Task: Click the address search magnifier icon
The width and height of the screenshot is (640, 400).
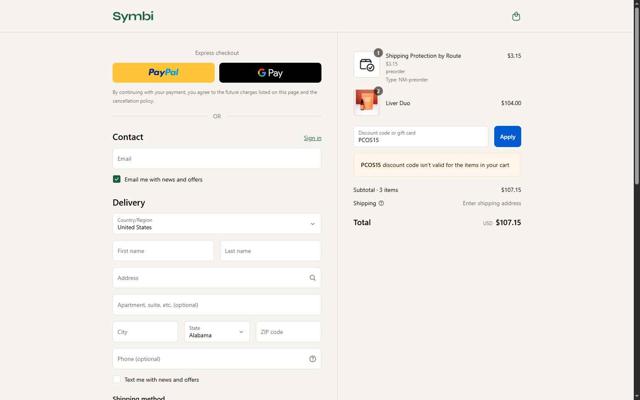Action: [x=313, y=278]
